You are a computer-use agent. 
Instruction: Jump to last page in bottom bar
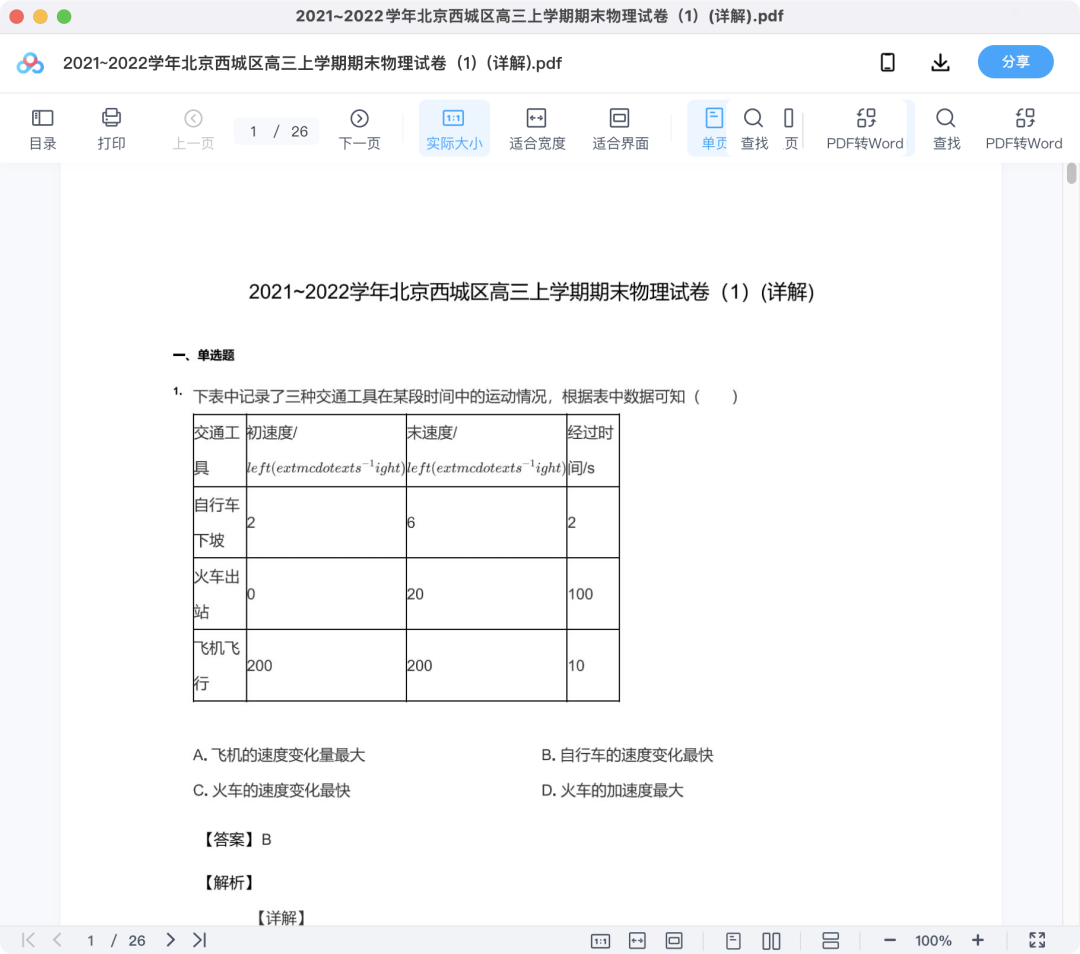click(200, 940)
